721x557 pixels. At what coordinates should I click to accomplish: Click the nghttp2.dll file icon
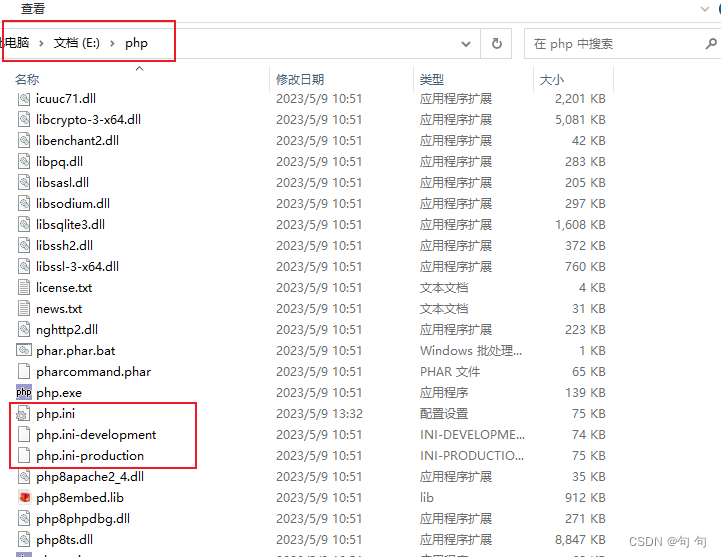point(24,330)
